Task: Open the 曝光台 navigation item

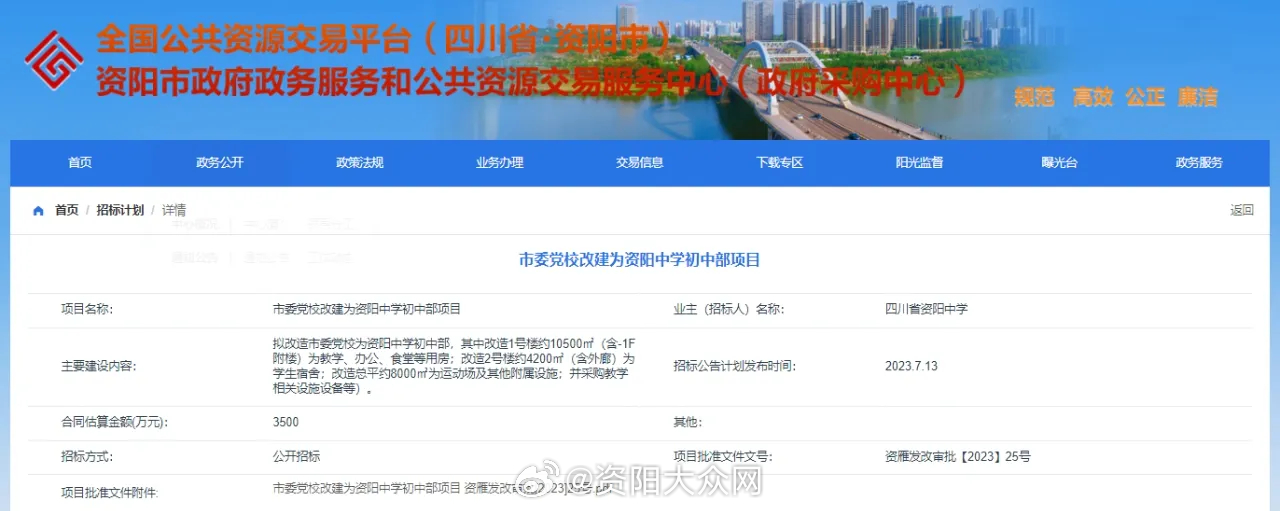Action: pos(1059,163)
